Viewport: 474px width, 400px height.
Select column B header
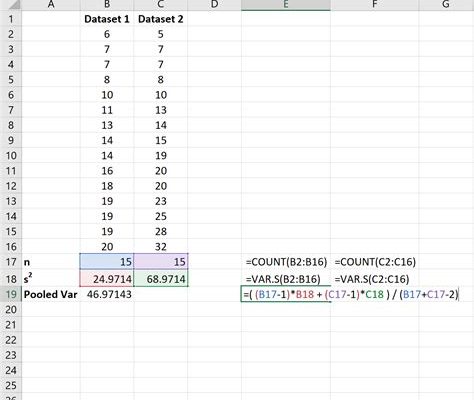point(107,5)
